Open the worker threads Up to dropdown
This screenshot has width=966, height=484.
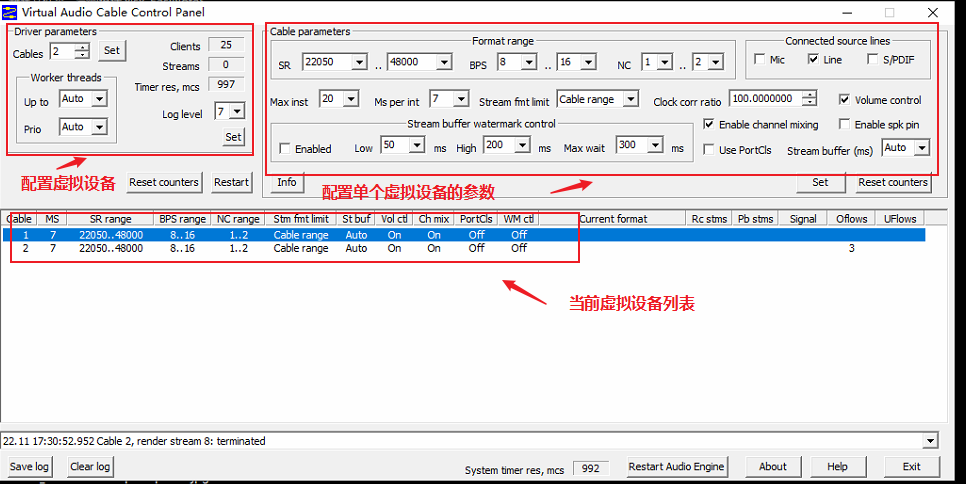pyautogui.click(x=99, y=99)
